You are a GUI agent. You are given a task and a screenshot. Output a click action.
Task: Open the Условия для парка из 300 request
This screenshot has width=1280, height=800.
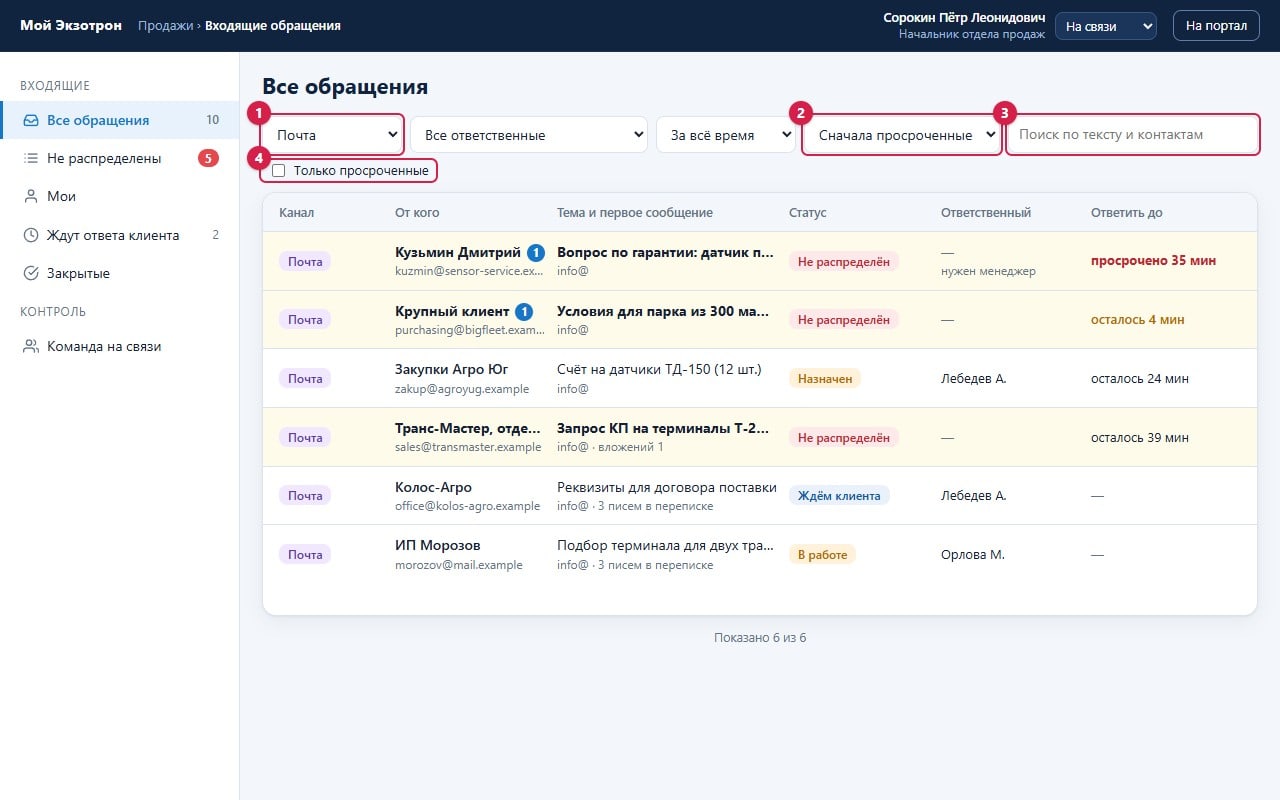click(x=760, y=320)
